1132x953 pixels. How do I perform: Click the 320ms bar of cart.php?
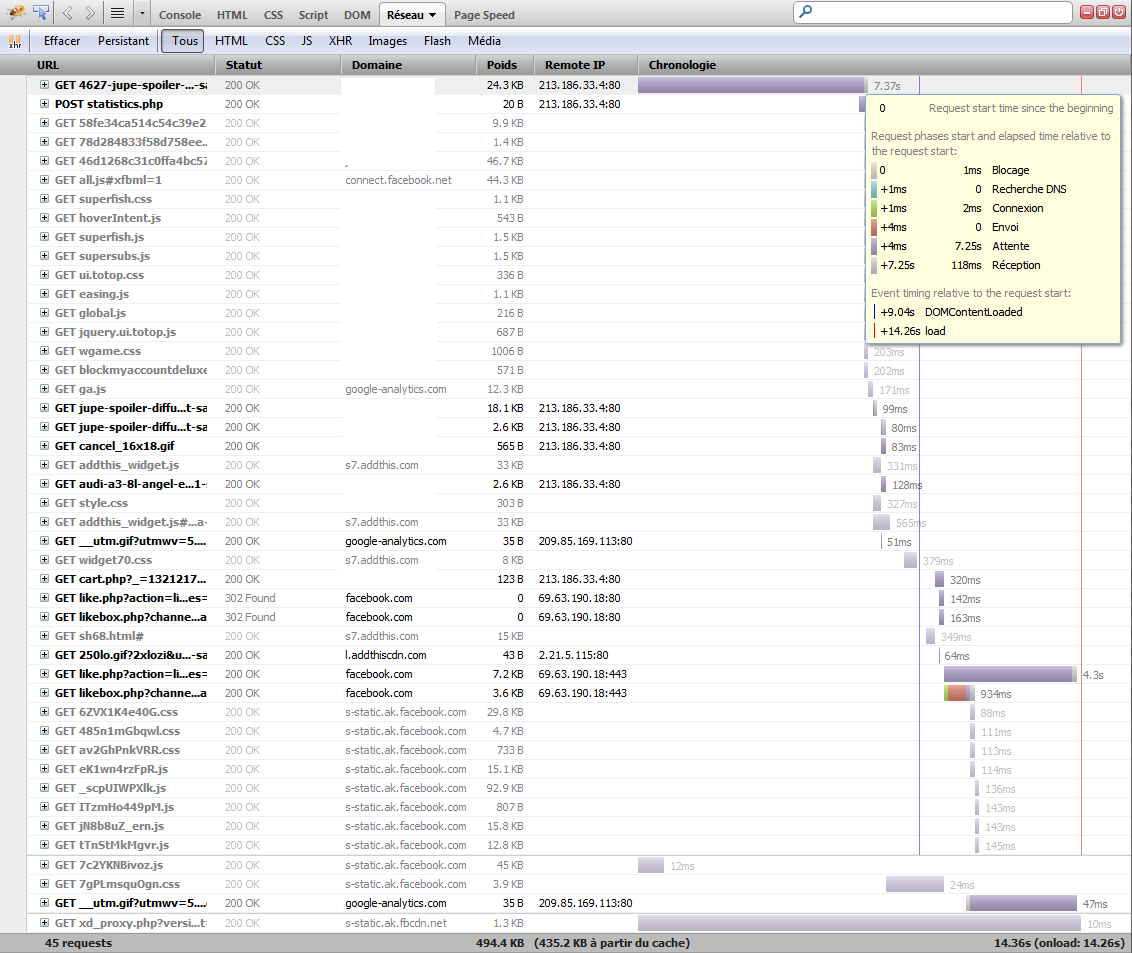click(939, 579)
